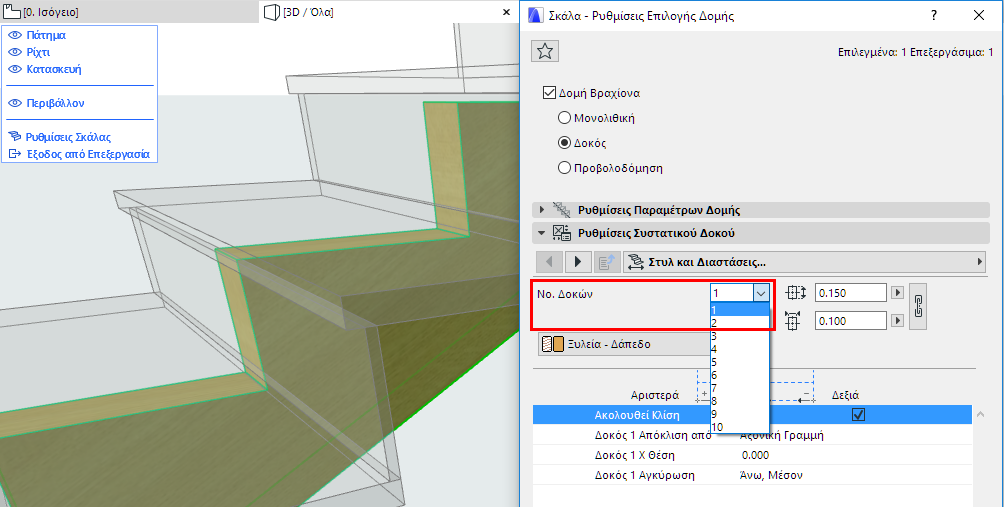Toggle visibility eye for Πάτημα

(x=15, y=35)
